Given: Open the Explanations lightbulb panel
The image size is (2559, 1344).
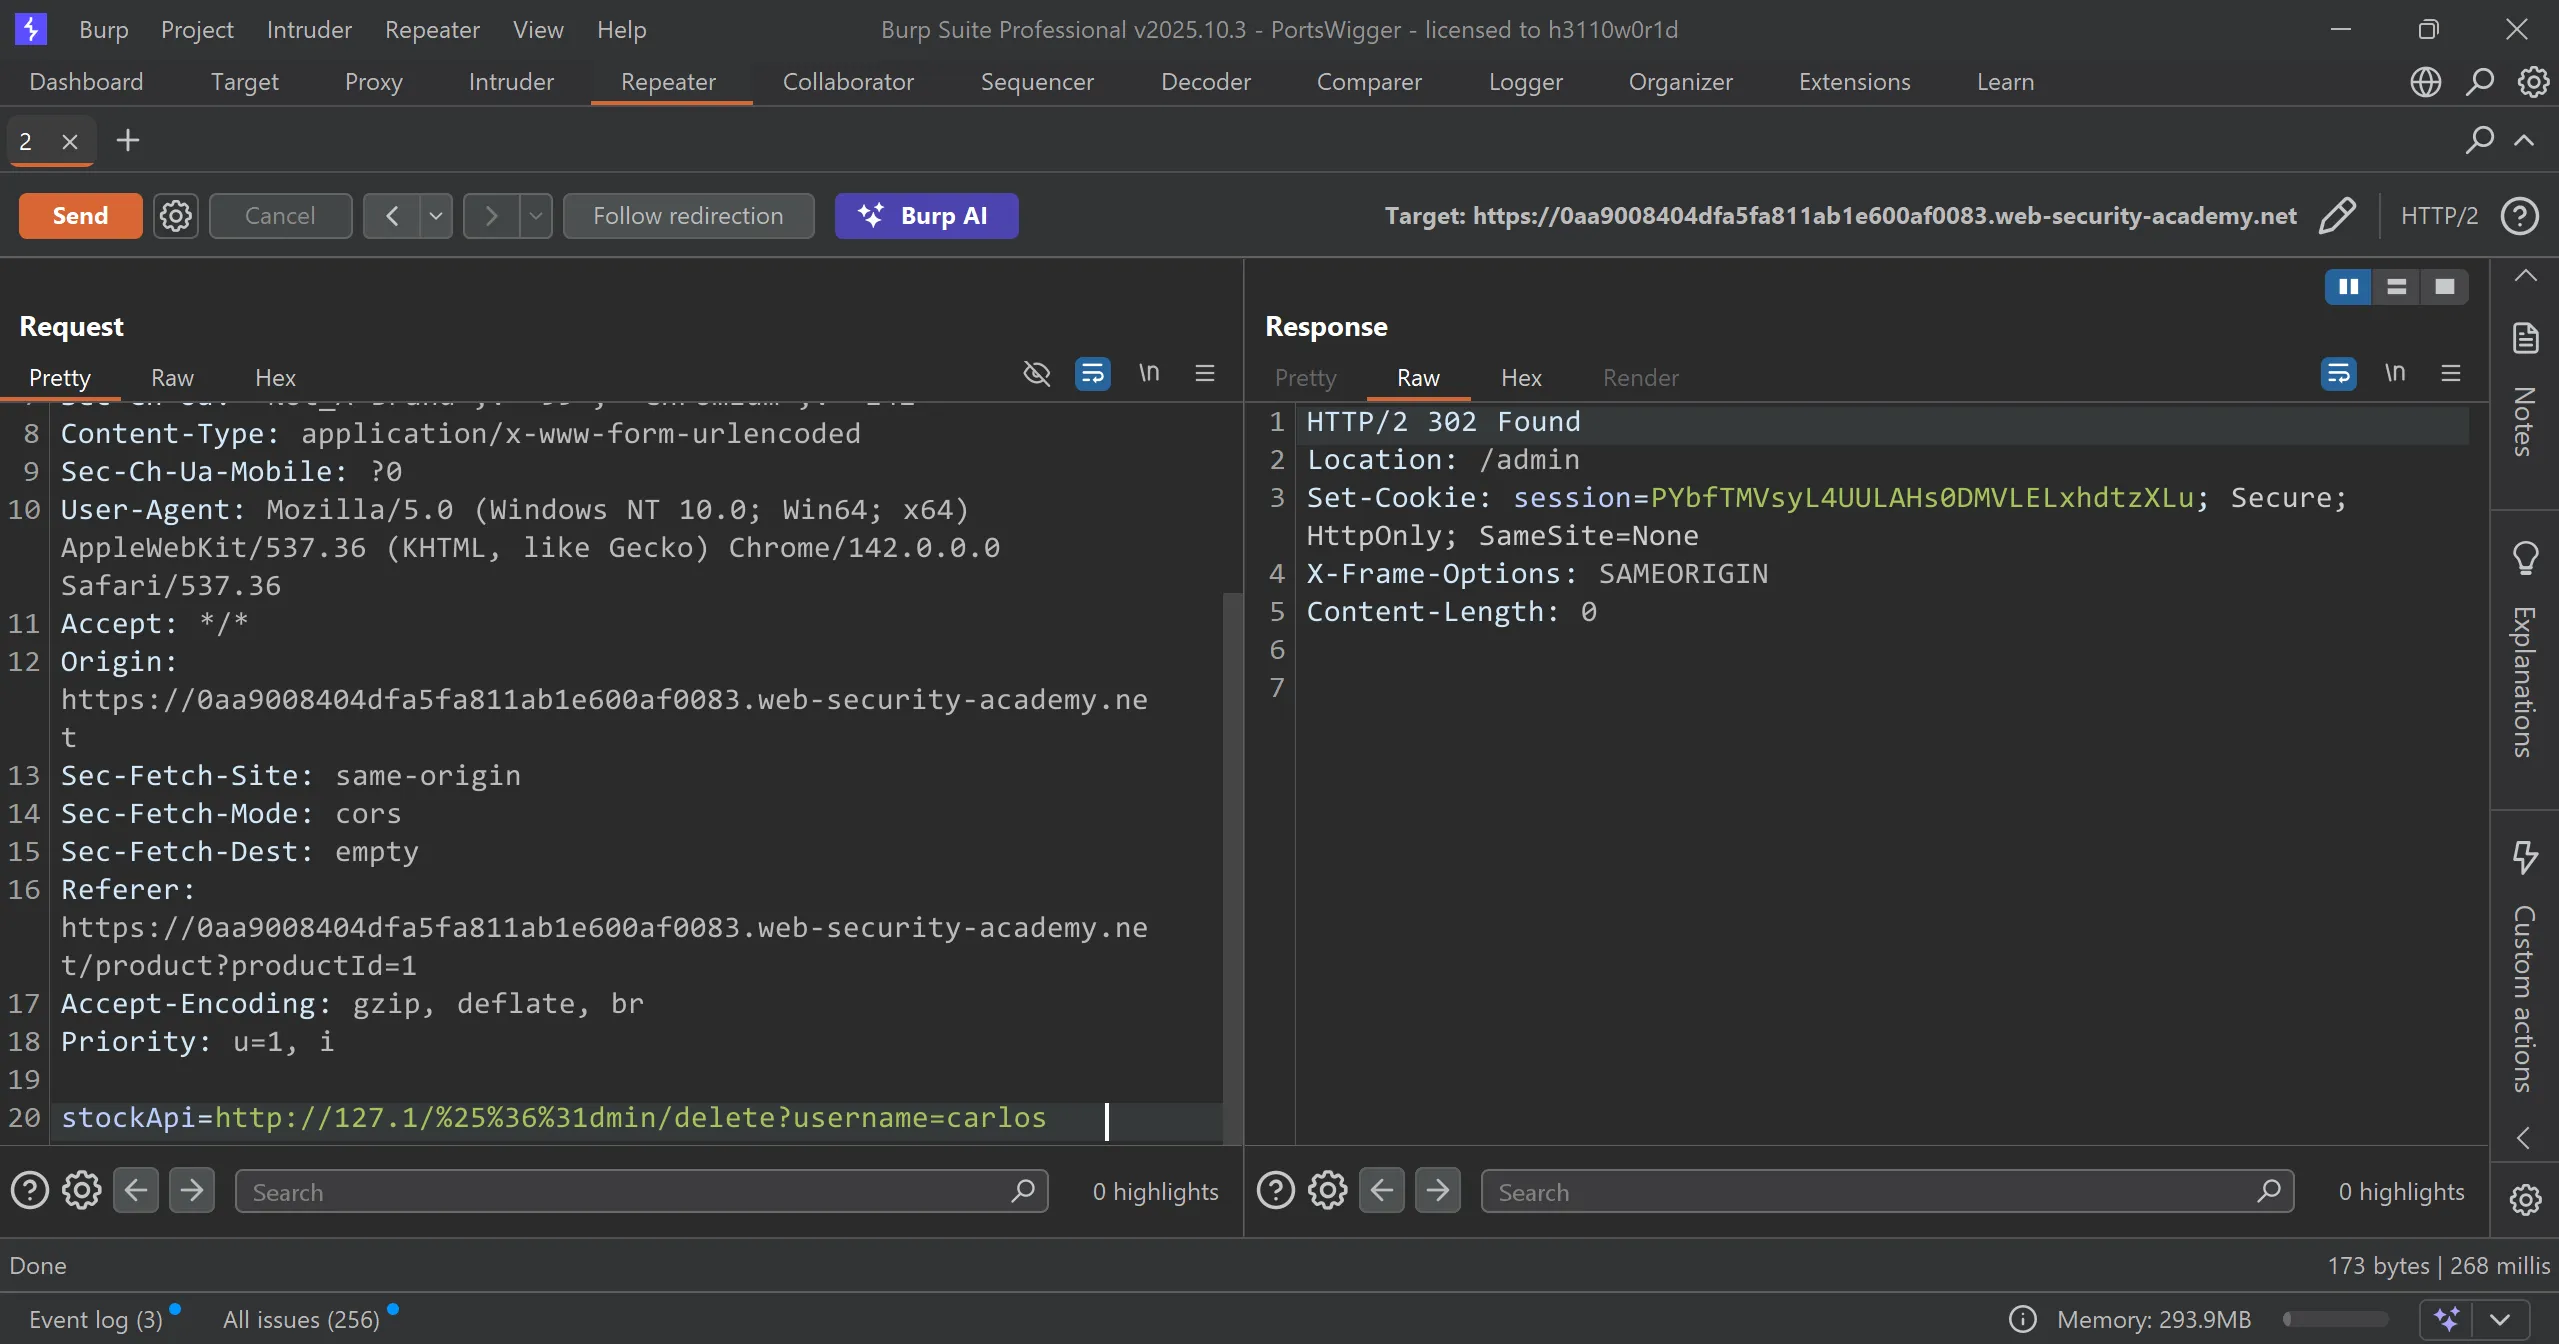Looking at the screenshot, I should click(x=2525, y=557).
